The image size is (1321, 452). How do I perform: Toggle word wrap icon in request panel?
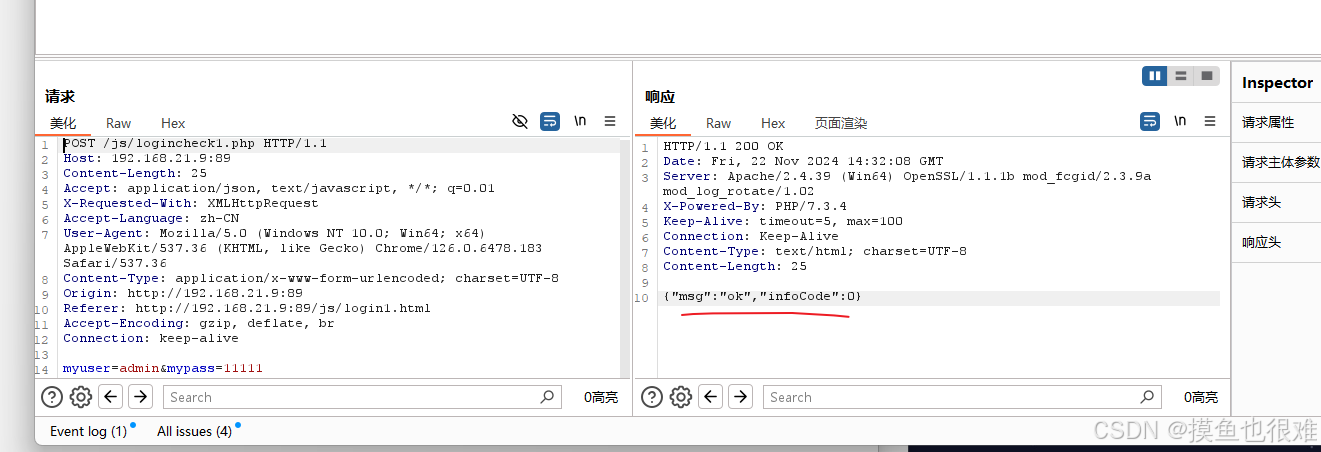tap(550, 121)
